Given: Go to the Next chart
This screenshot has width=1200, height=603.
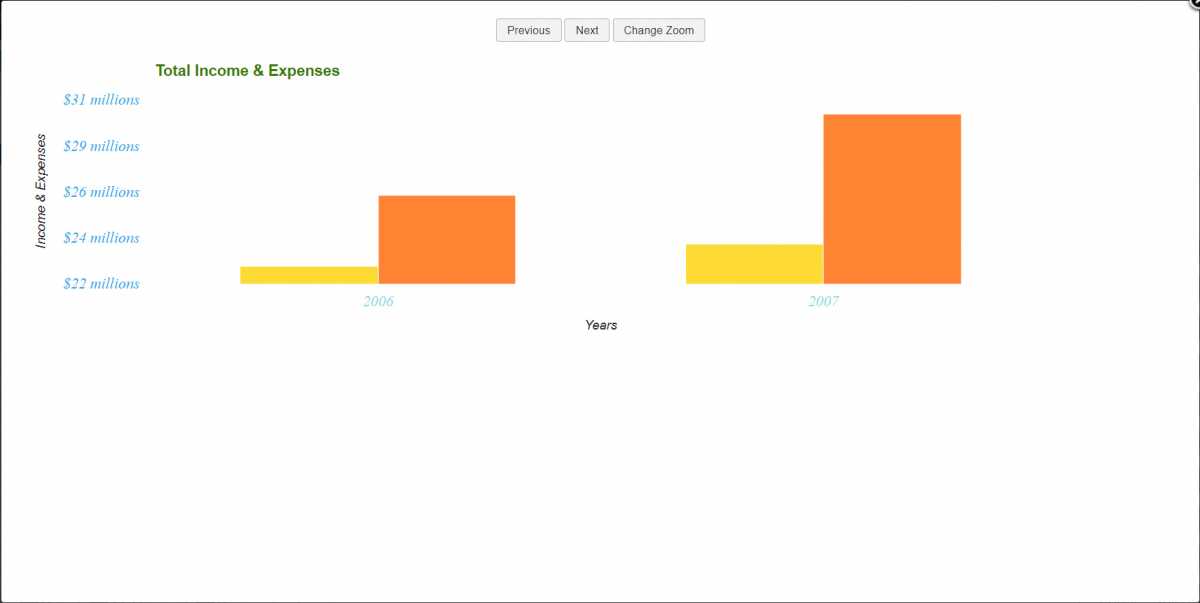Looking at the screenshot, I should (x=587, y=30).
